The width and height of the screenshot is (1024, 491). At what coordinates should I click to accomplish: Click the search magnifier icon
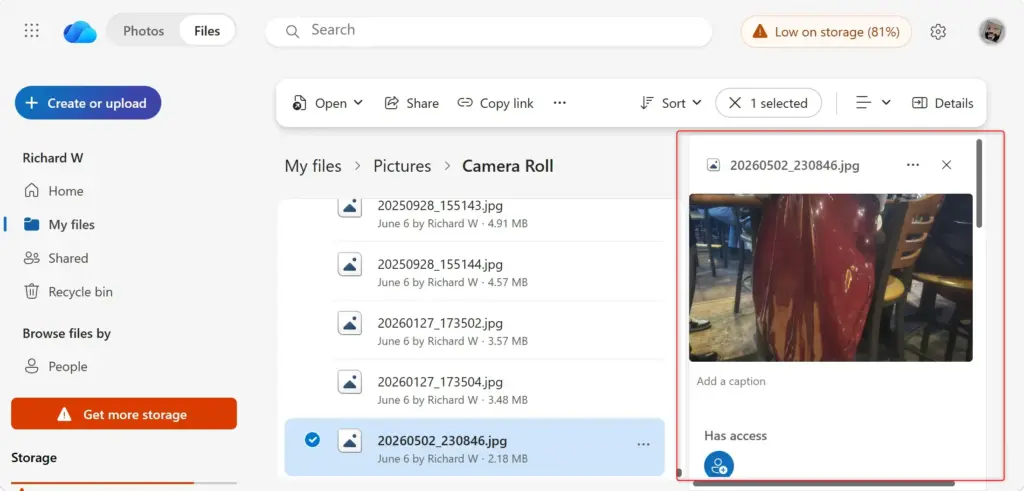tap(293, 31)
